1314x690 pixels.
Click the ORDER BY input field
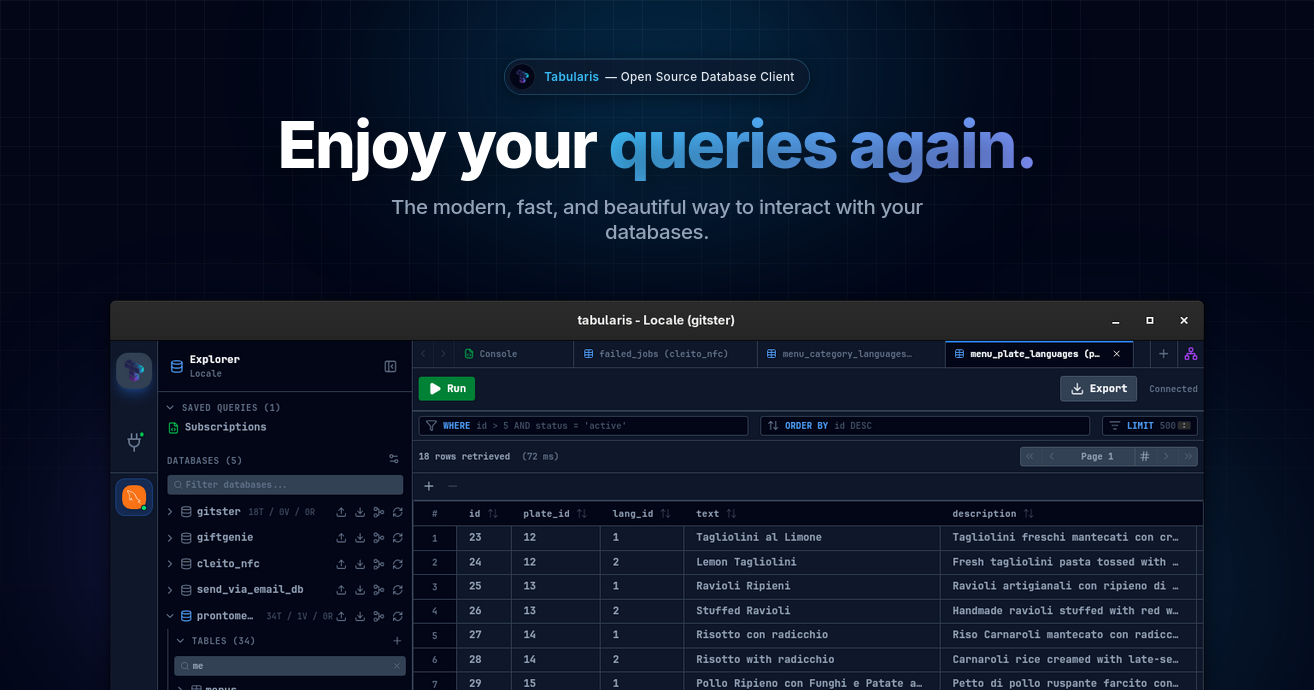925,426
